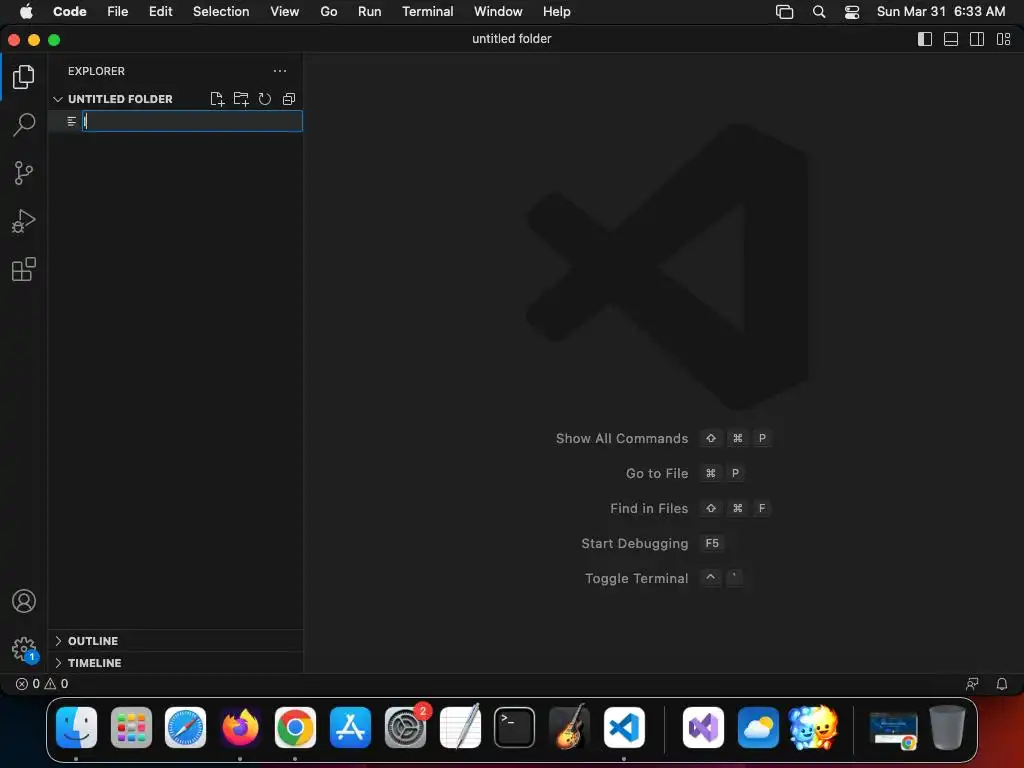The height and width of the screenshot is (768, 1024).
Task: Open the notifications bell in status bar
Action: [x=1001, y=684]
